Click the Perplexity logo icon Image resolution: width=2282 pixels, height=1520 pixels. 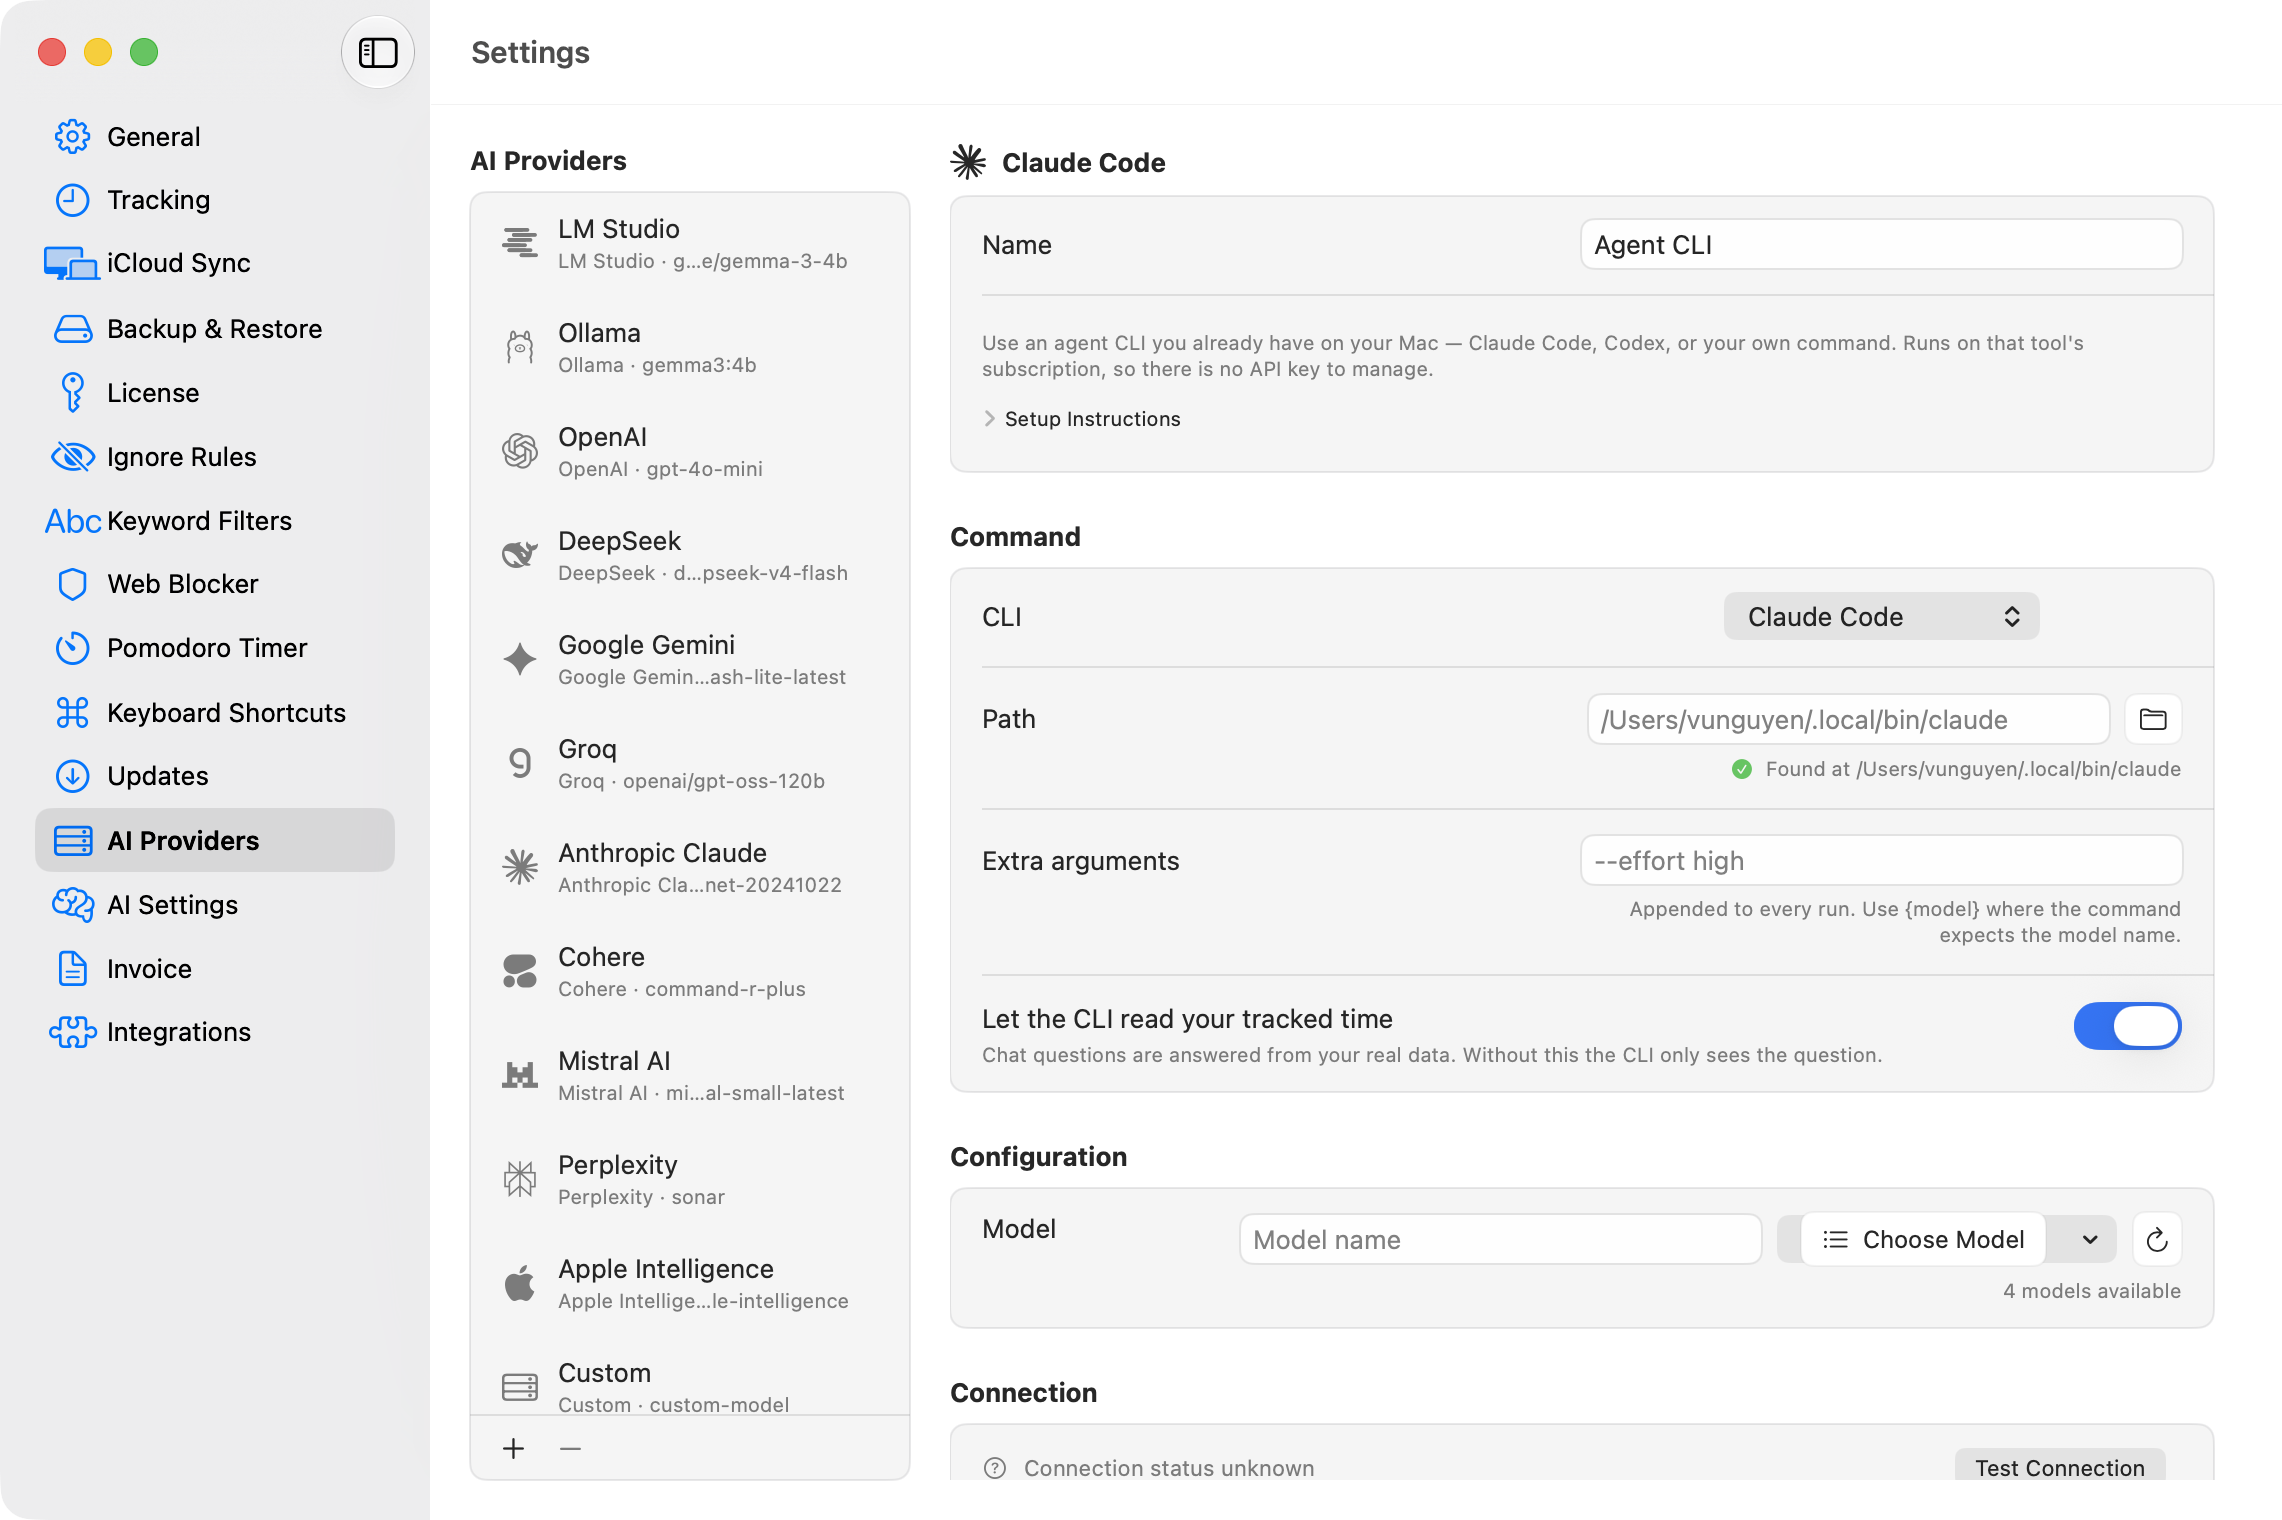pyautogui.click(x=520, y=1179)
